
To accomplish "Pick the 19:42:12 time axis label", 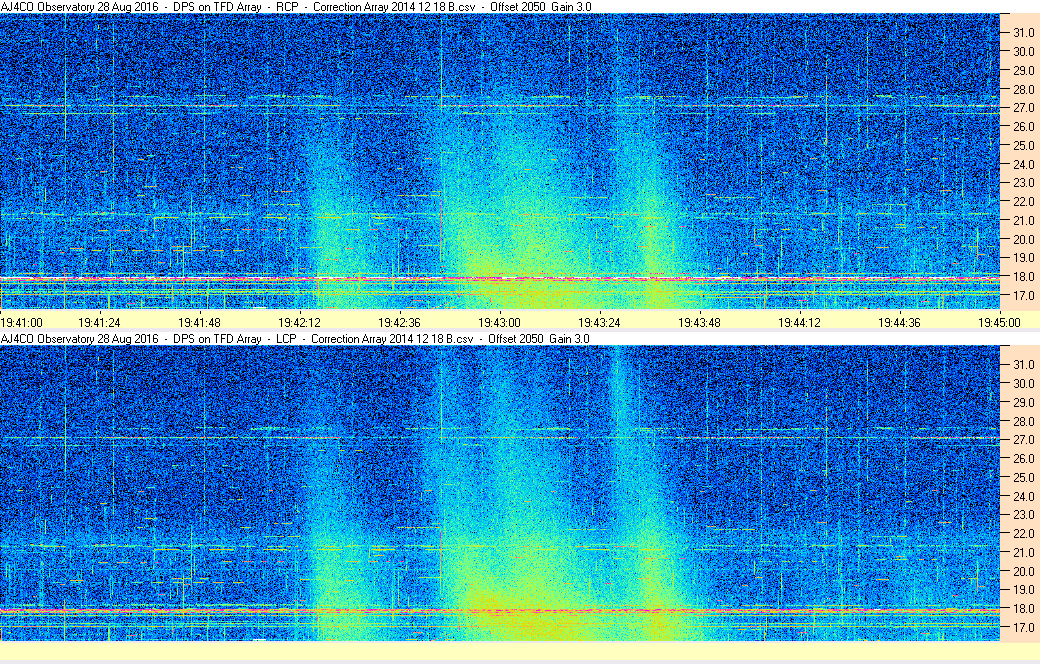I will (x=299, y=323).
